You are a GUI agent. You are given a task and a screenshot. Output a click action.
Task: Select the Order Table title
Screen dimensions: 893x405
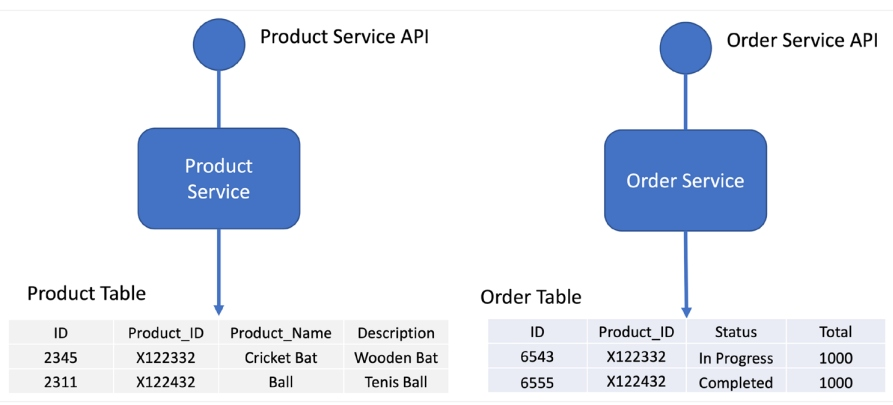pos(531,297)
